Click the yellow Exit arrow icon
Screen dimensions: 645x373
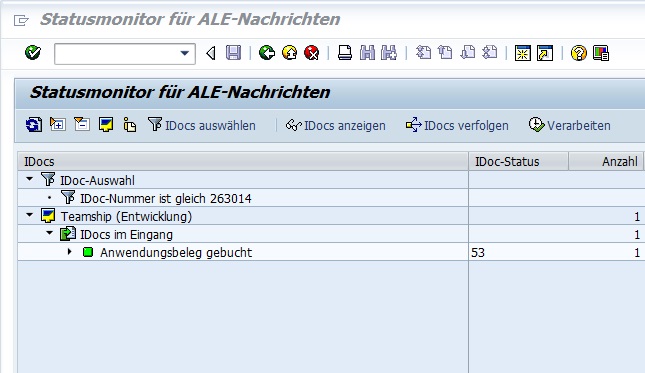(290, 53)
